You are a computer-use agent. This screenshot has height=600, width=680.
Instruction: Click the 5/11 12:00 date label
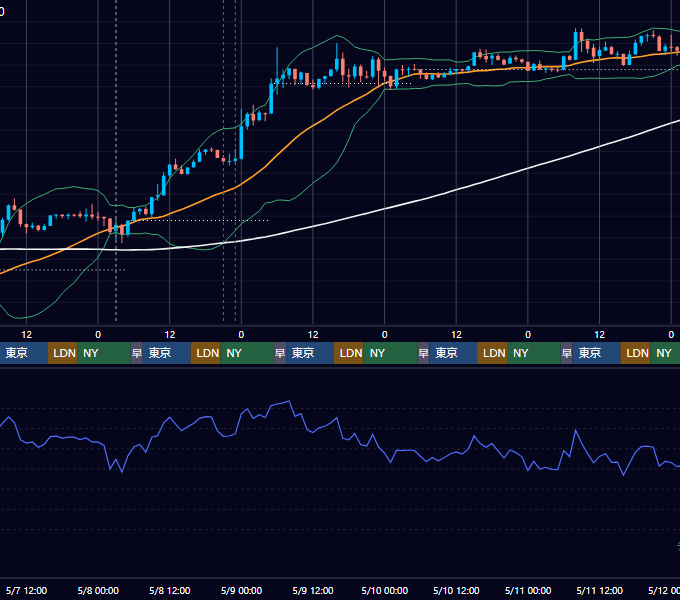coord(599,590)
